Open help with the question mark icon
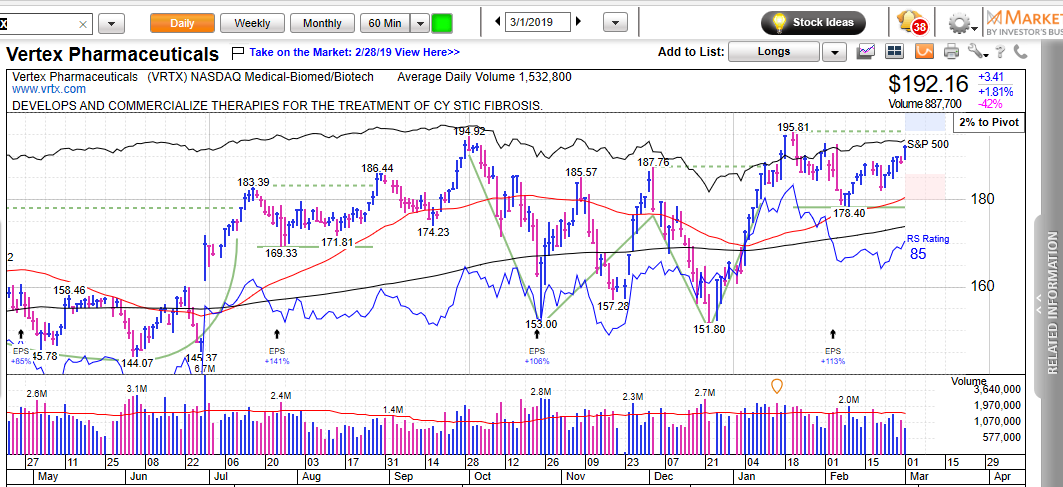The height and width of the screenshot is (487, 1063). point(999,52)
